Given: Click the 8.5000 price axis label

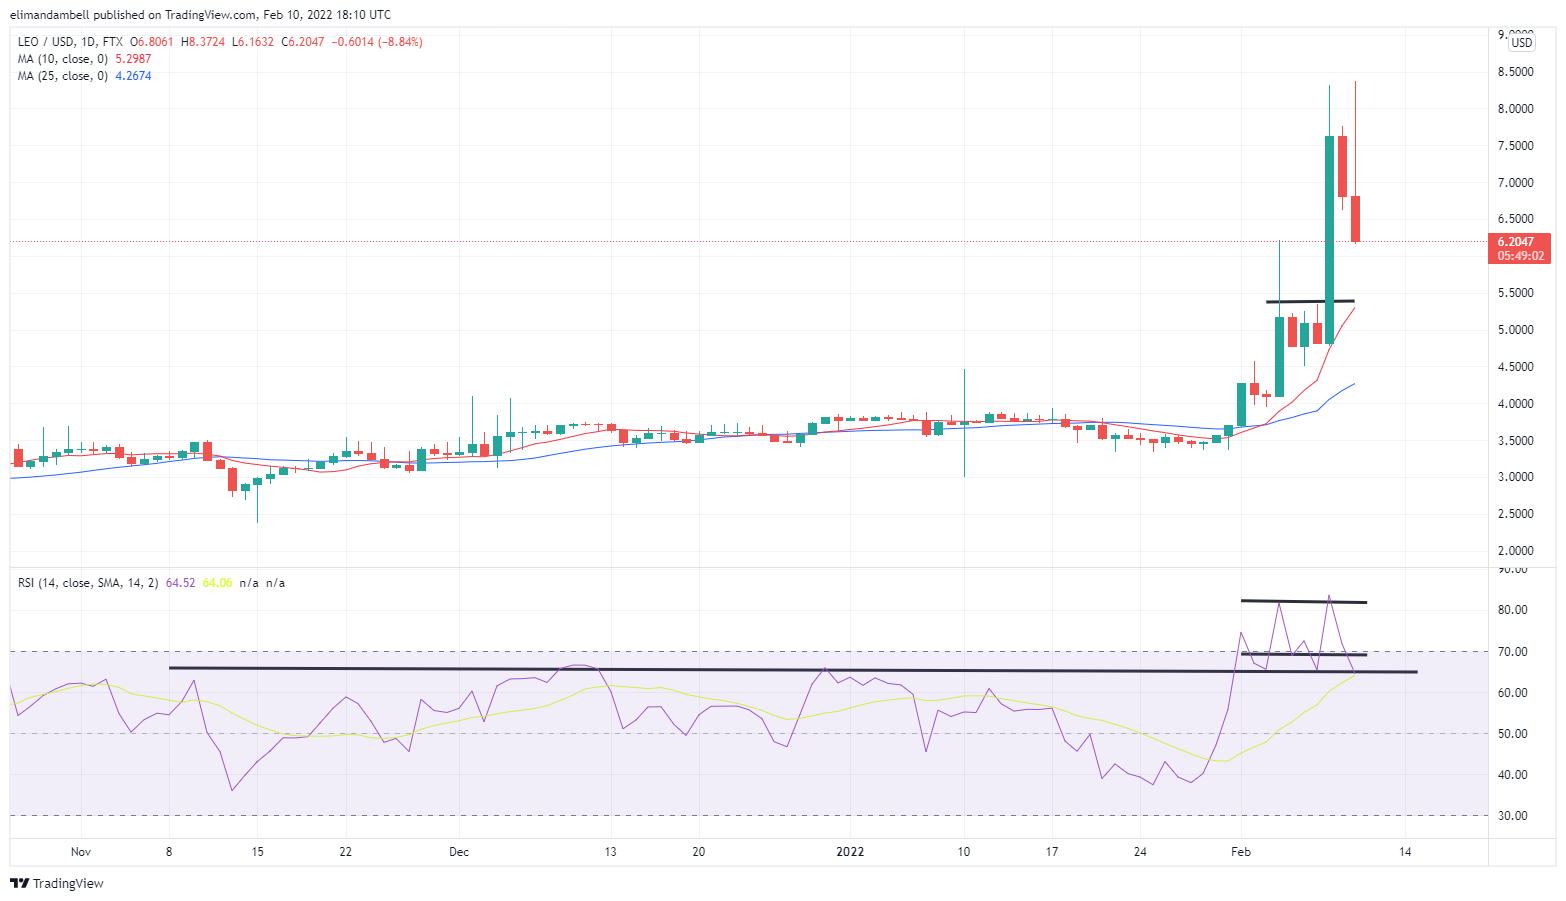Looking at the screenshot, I should coord(1516,72).
